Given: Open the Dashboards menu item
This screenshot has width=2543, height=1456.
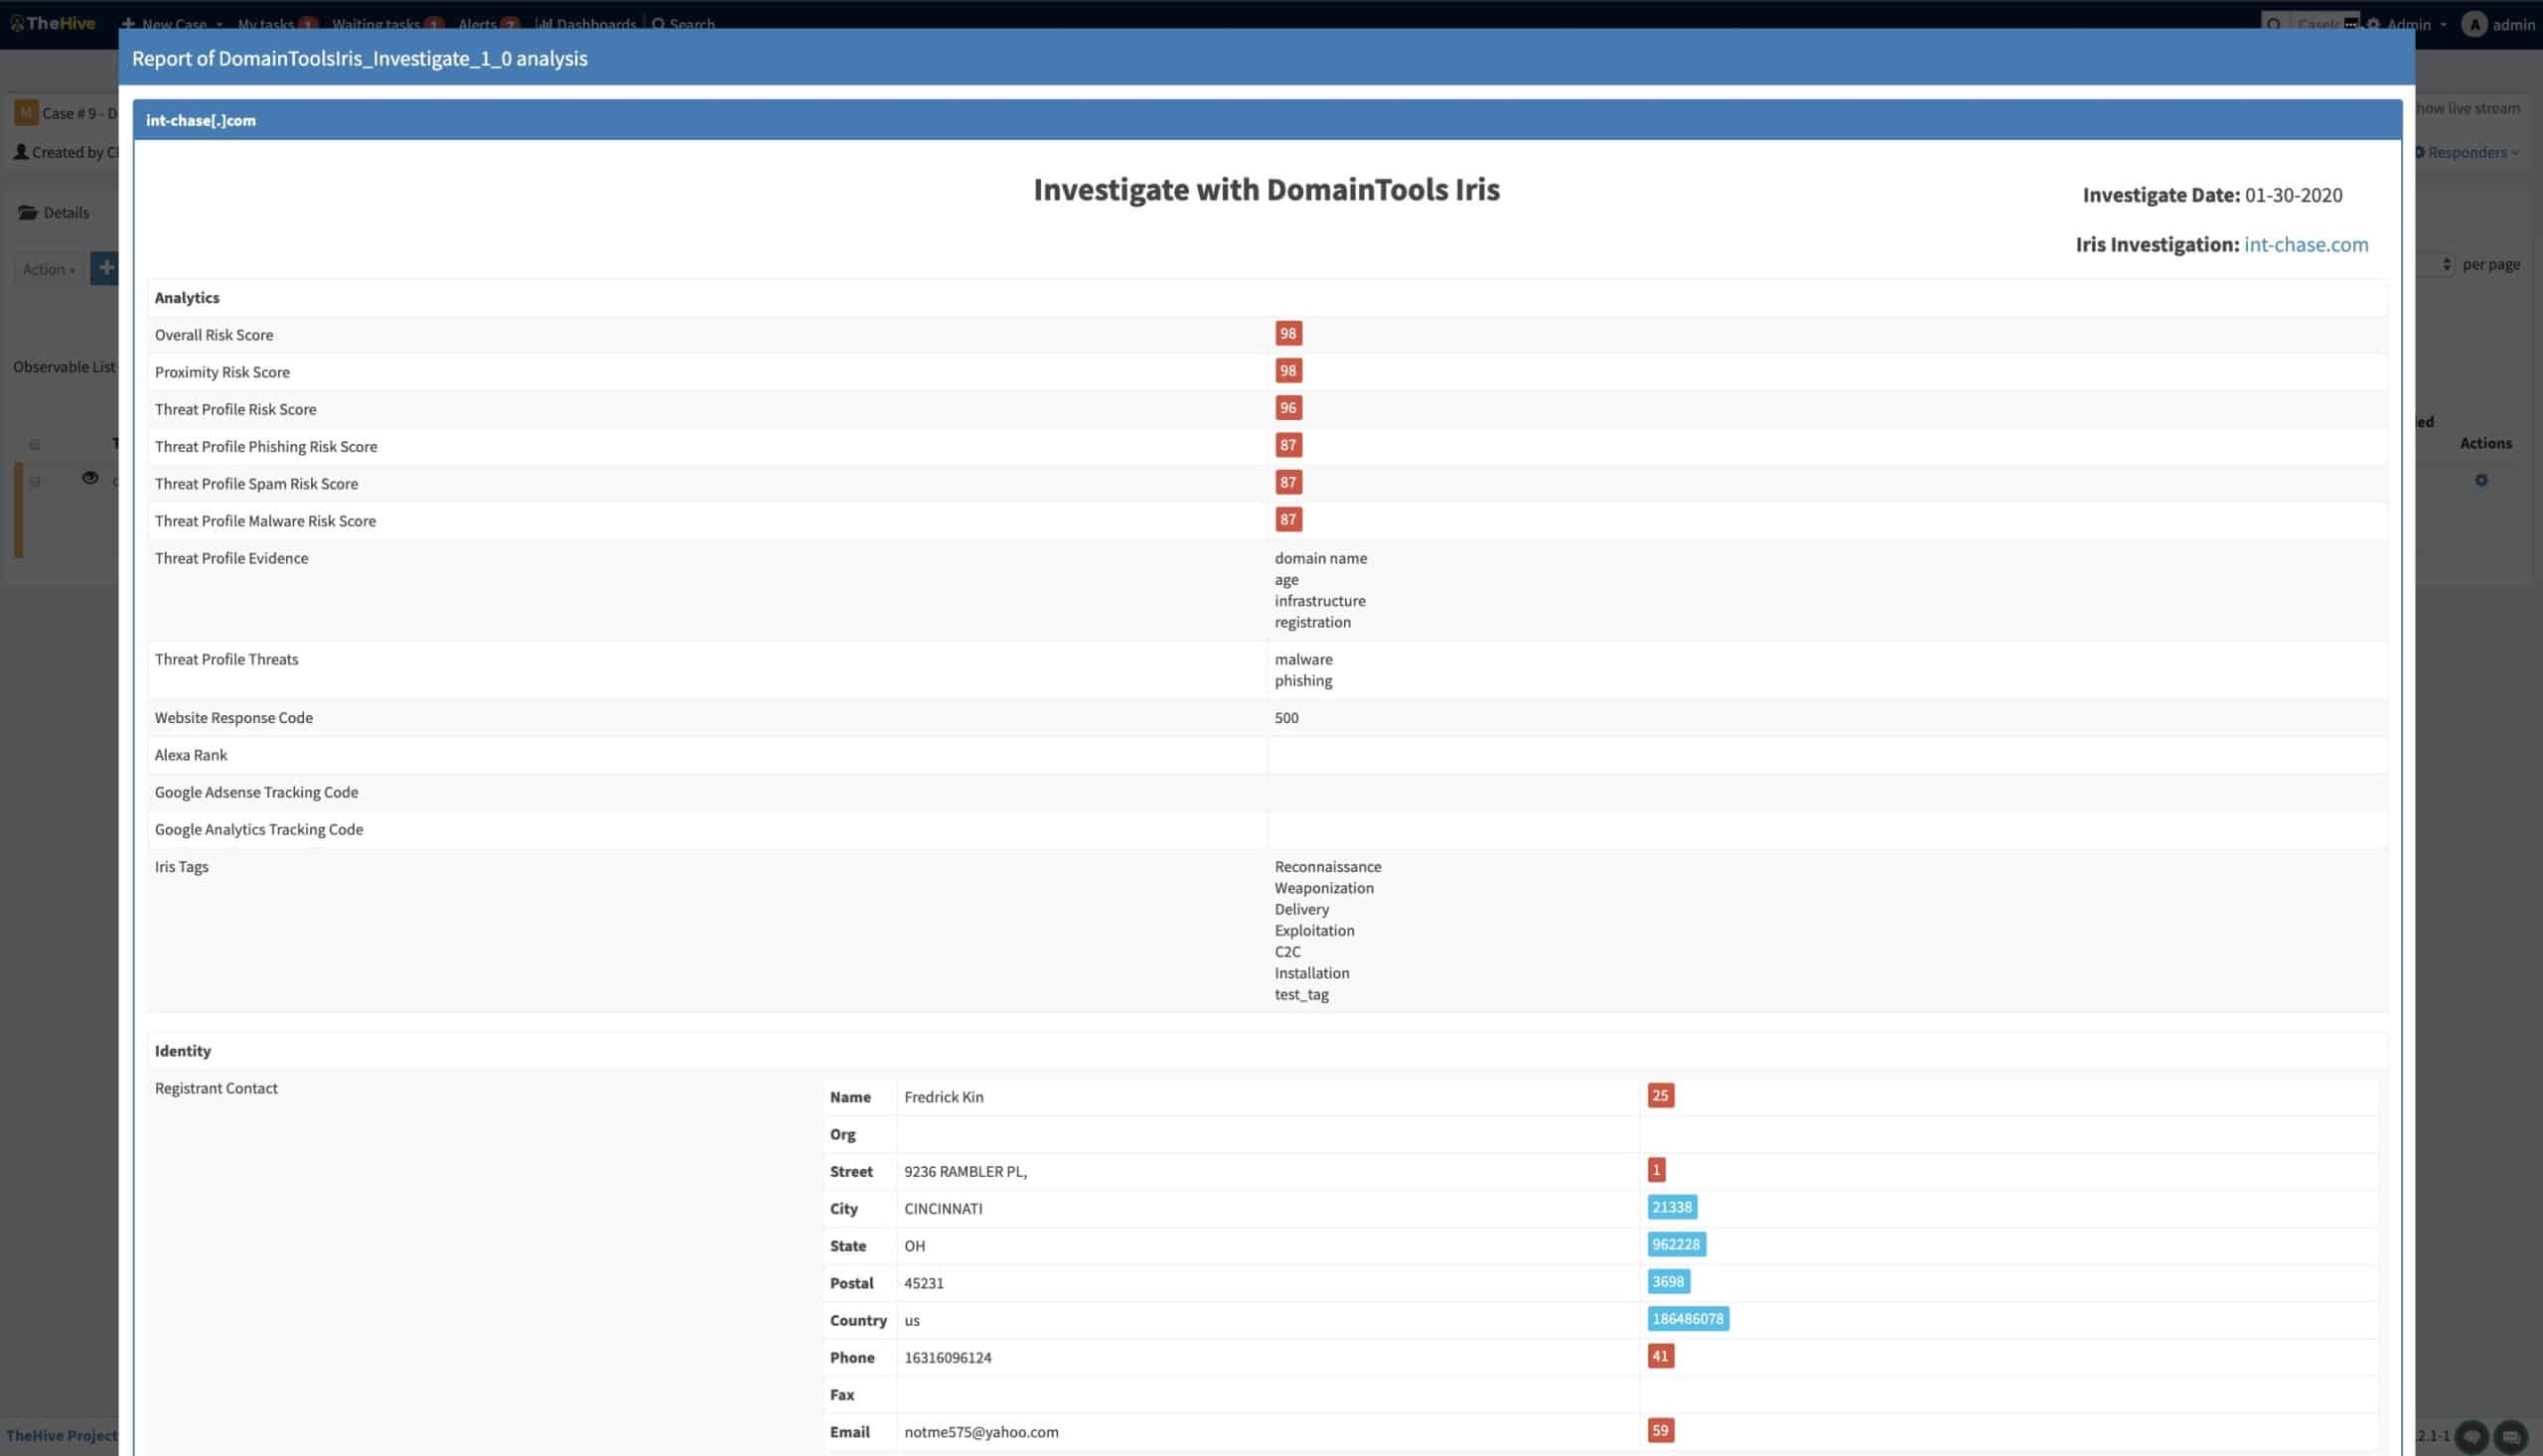Looking at the screenshot, I should [586, 24].
